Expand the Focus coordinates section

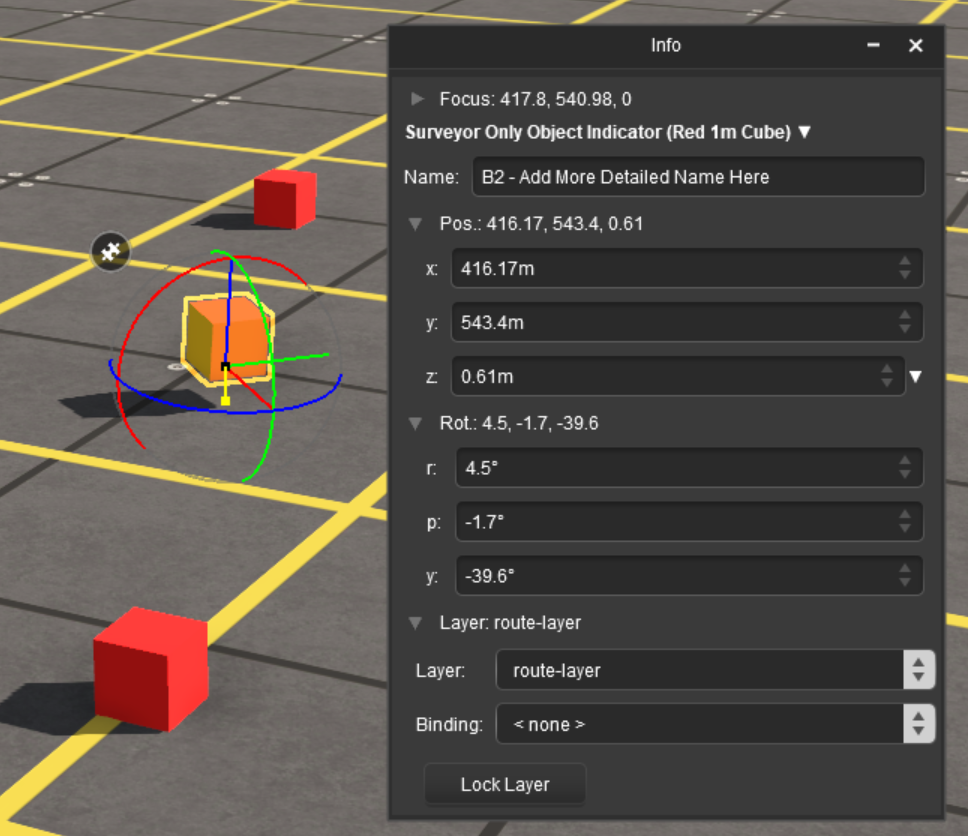417,99
